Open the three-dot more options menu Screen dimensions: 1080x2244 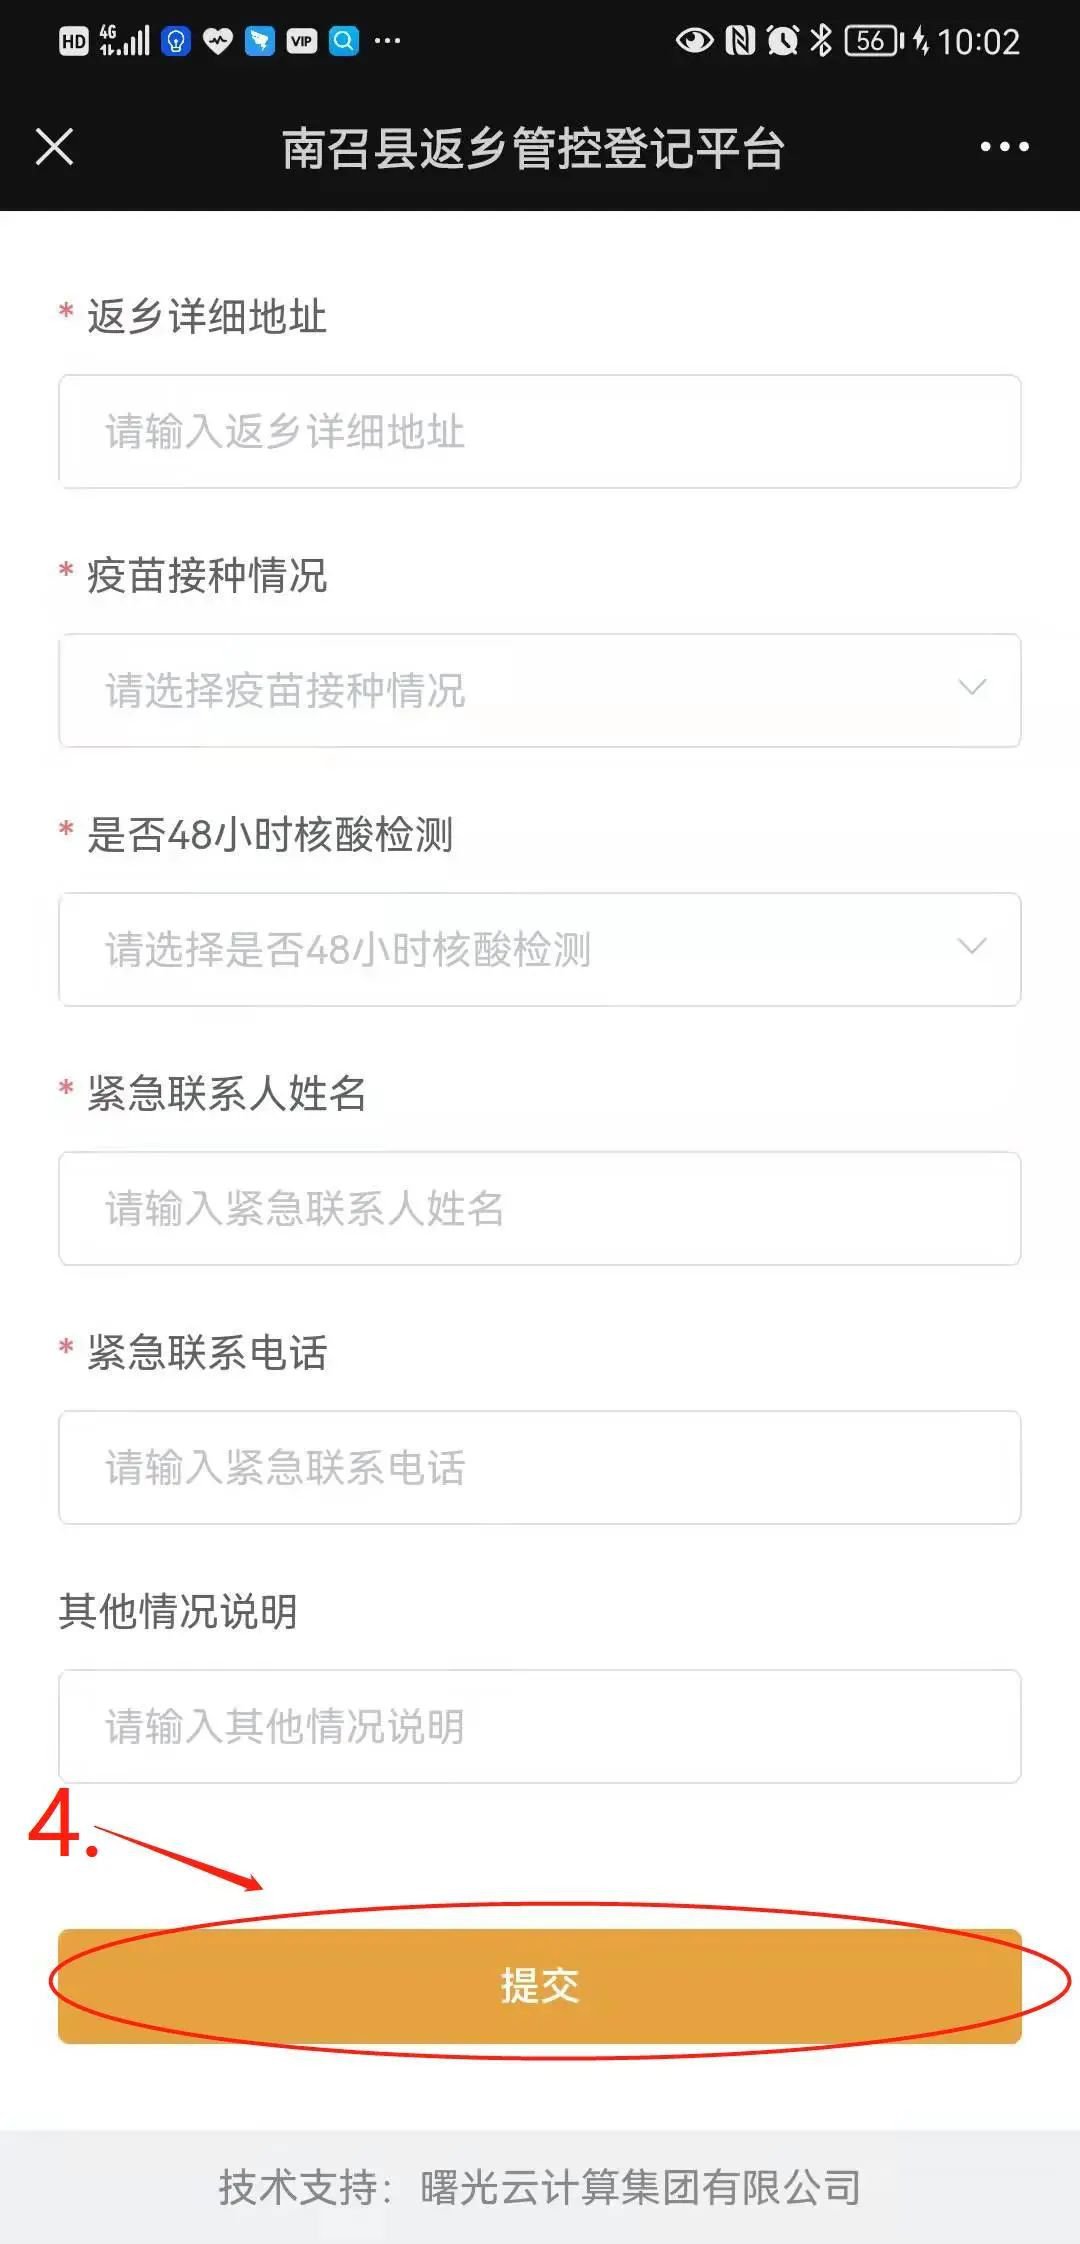1004,147
